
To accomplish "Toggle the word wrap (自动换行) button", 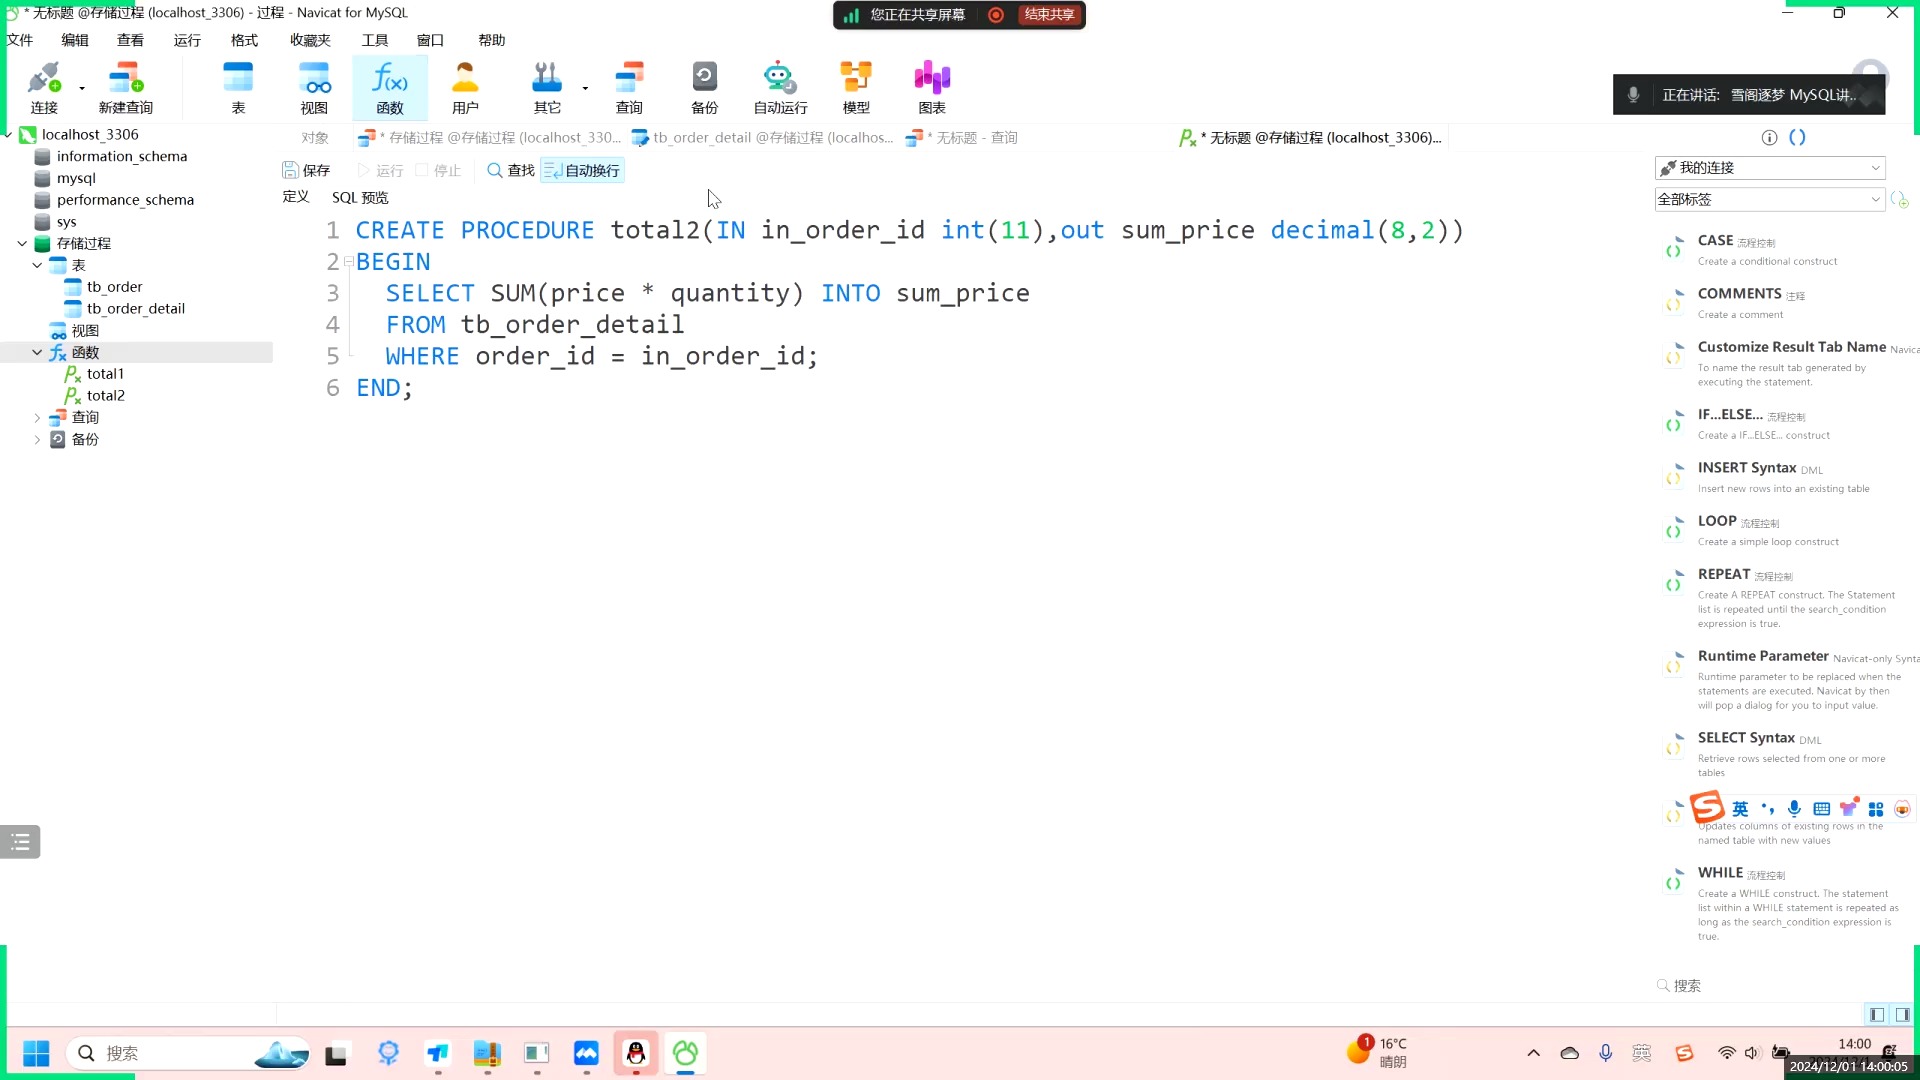I will click(x=582, y=171).
